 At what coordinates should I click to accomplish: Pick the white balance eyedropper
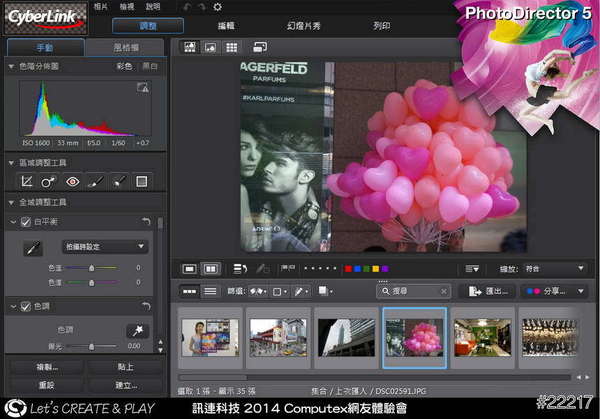31,248
